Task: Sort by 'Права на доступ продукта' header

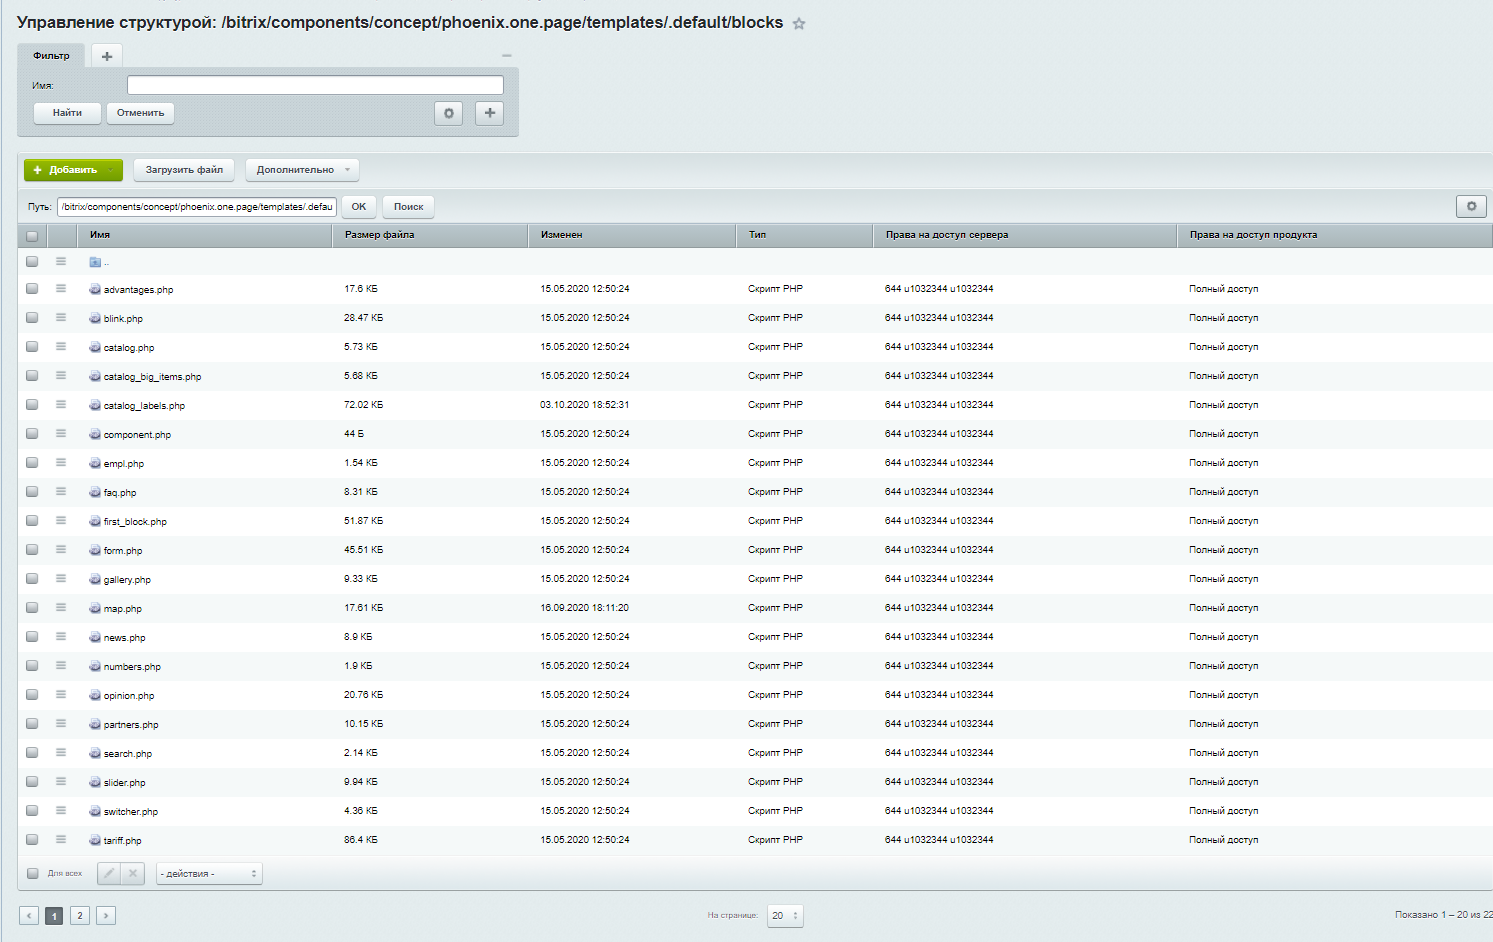Action: click(1335, 235)
